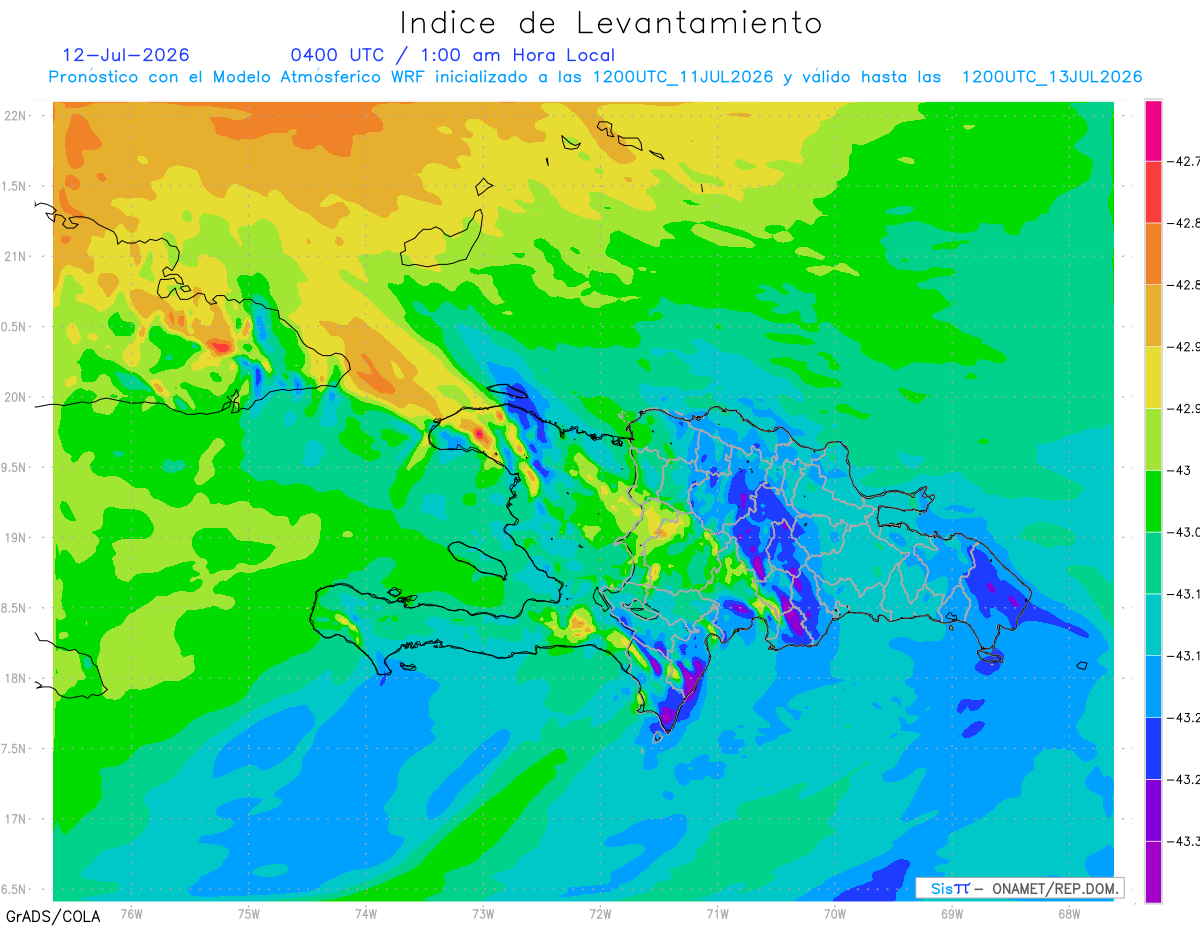Viewport: 1200px width, 927px height.
Task: Click the '68W' longitude label
Action: (x=1068, y=913)
